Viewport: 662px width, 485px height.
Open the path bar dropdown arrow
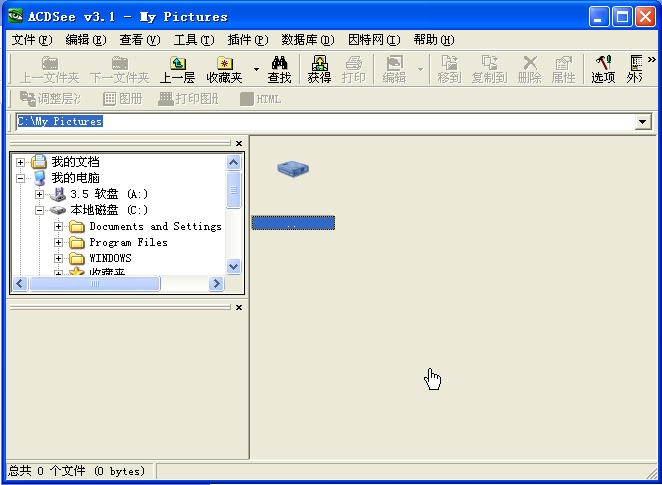pos(642,122)
